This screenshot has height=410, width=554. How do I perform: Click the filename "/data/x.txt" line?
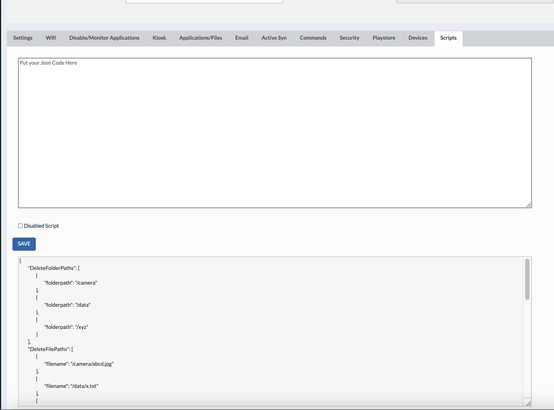71,386
